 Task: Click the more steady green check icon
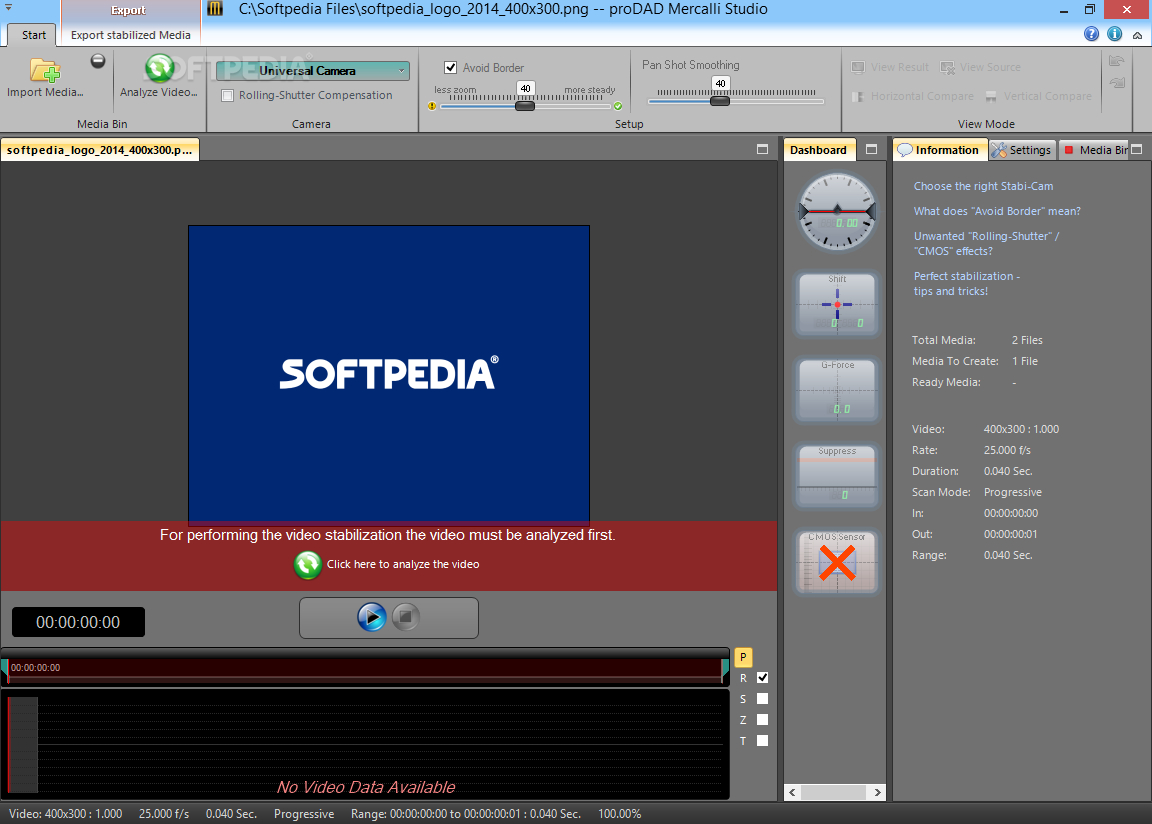618,106
